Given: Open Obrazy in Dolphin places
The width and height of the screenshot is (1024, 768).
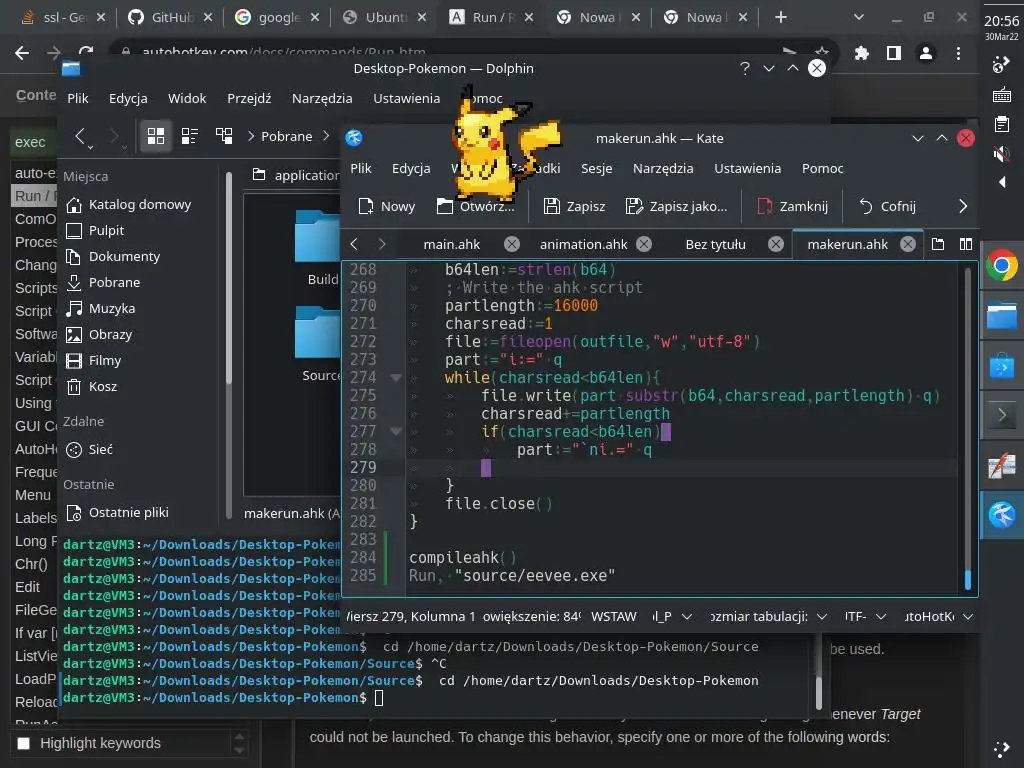Looking at the screenshot, I should pos(99,335).
